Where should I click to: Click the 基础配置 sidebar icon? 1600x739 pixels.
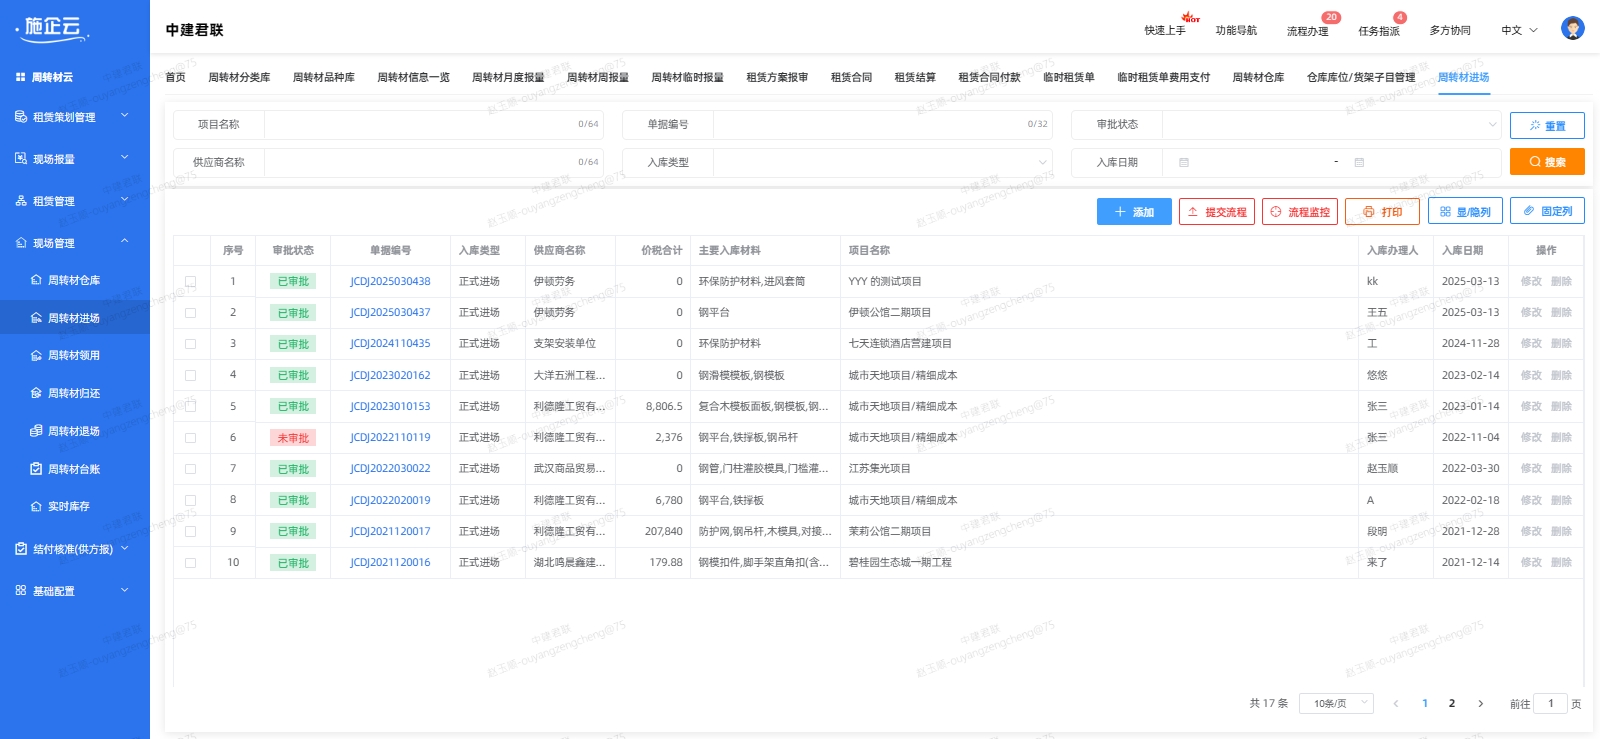coord(21,591)
